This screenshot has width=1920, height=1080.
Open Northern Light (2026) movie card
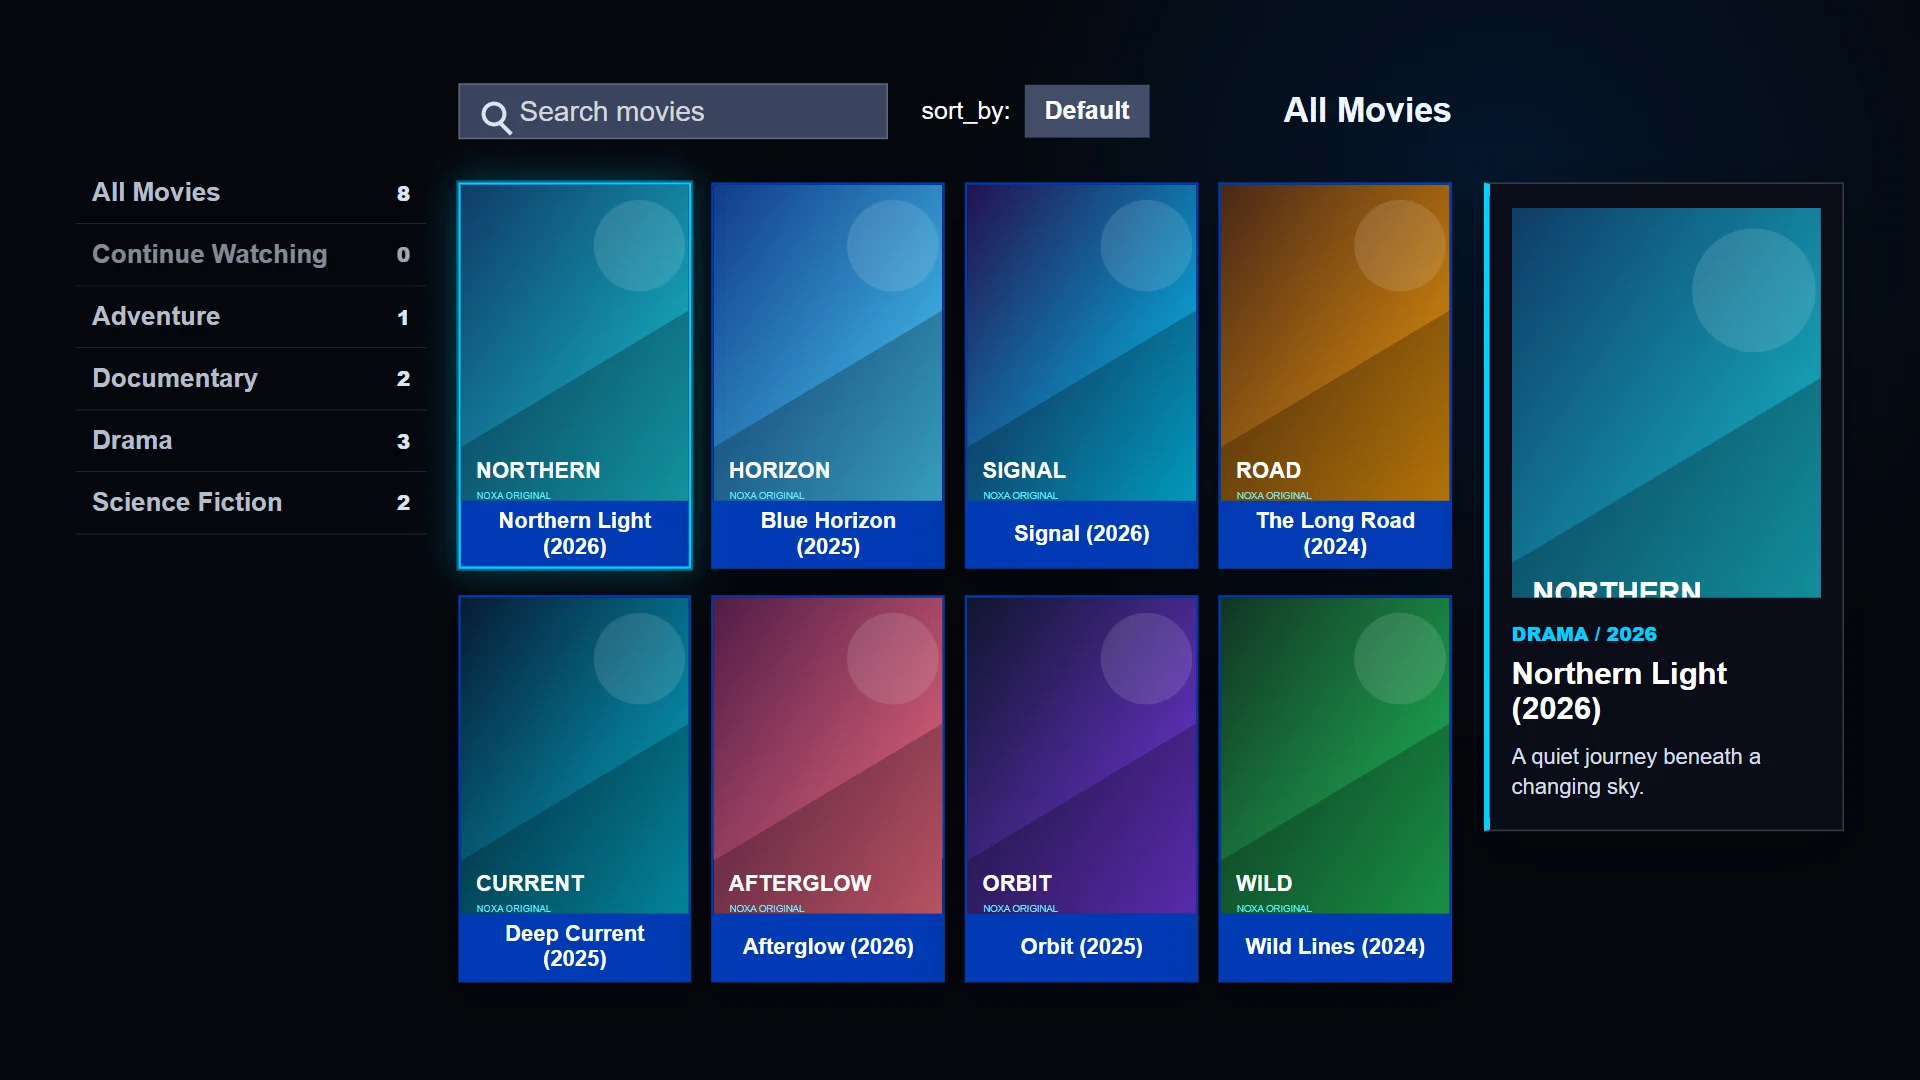pos(574,375)
